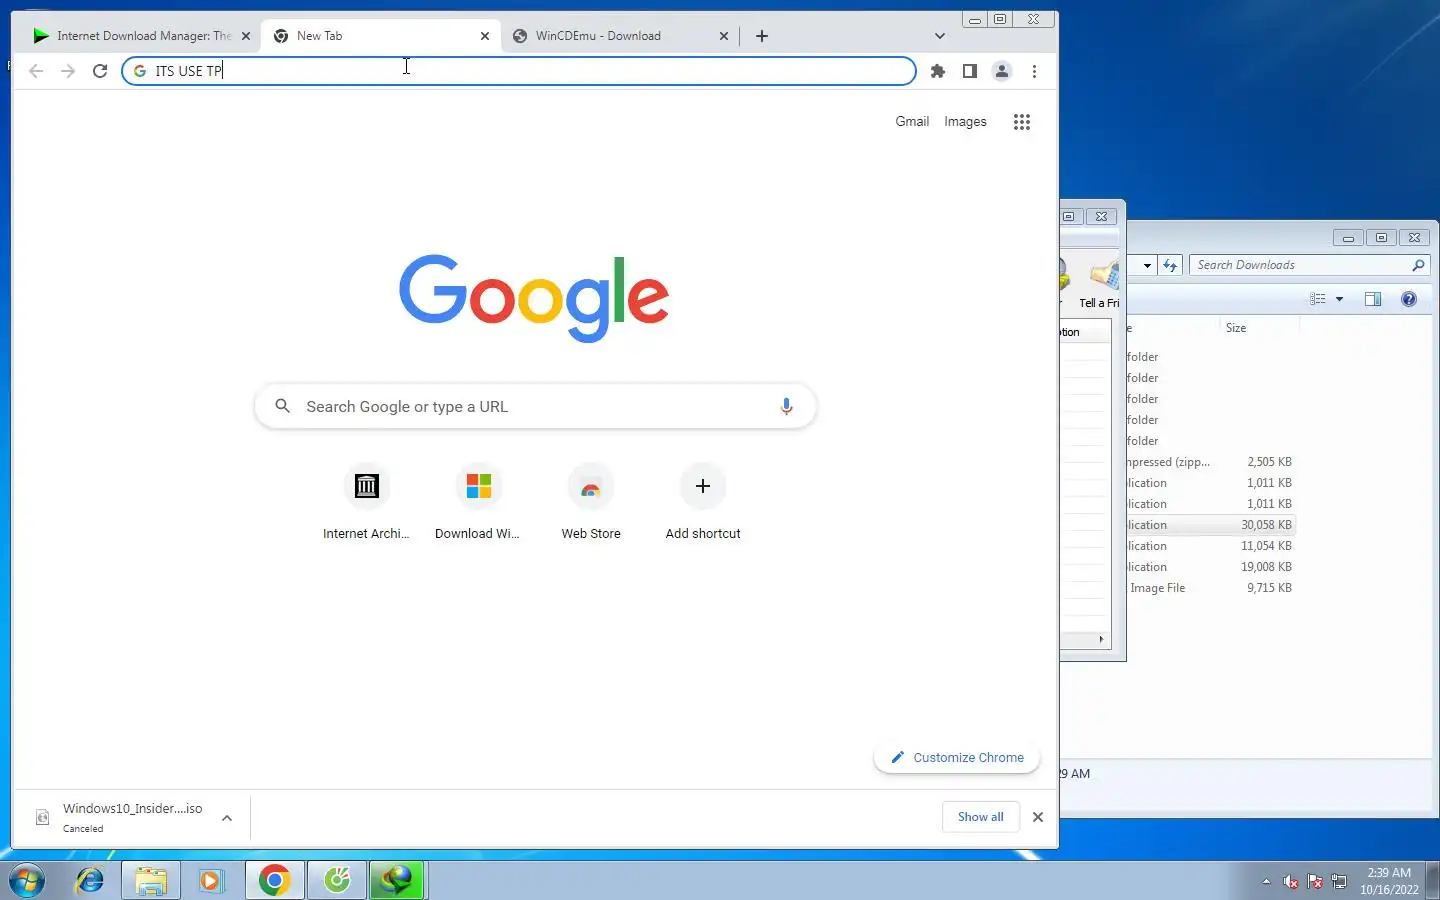Viewport: 1440px width, 900px height.
Task: Select the 11,054 KB application row
Action: click(x=1211, y=546)
